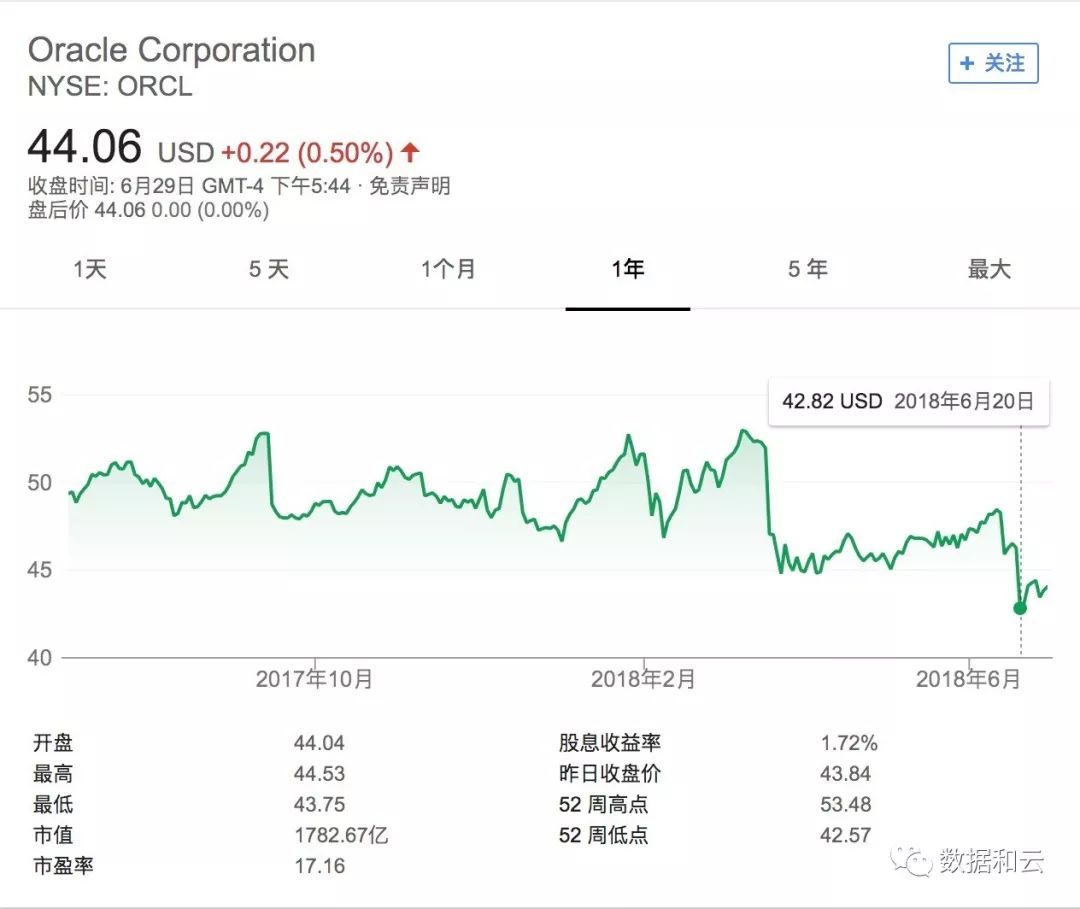Click the Oracle Corporation title
The height and width of the screenshot is (909, 1080).
click(173, 50)
